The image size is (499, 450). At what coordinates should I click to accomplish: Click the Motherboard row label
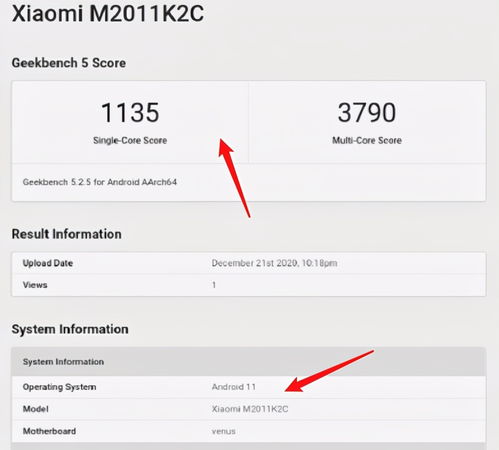[x=49, y=431]
